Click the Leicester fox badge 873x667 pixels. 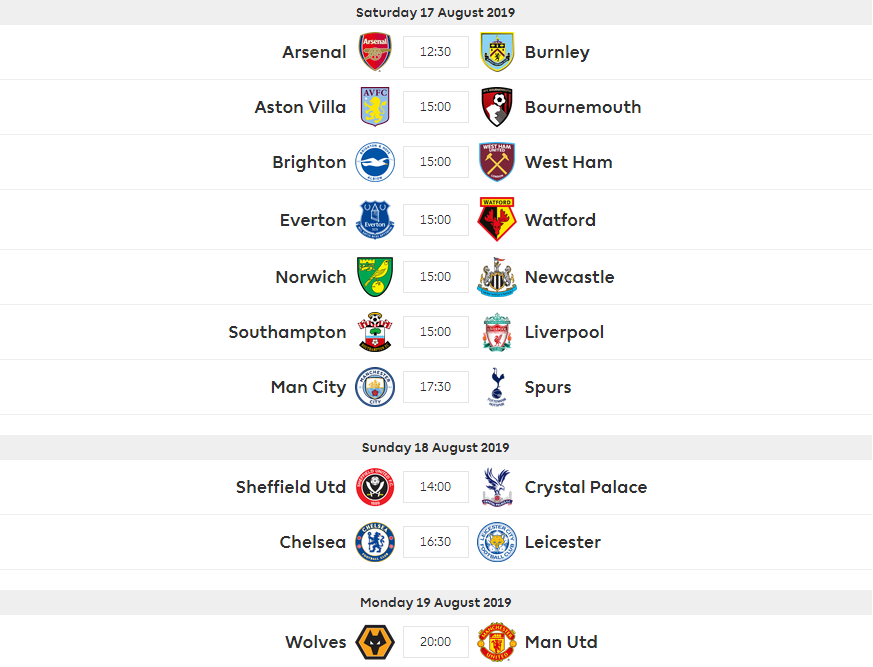tap(497, 542)
